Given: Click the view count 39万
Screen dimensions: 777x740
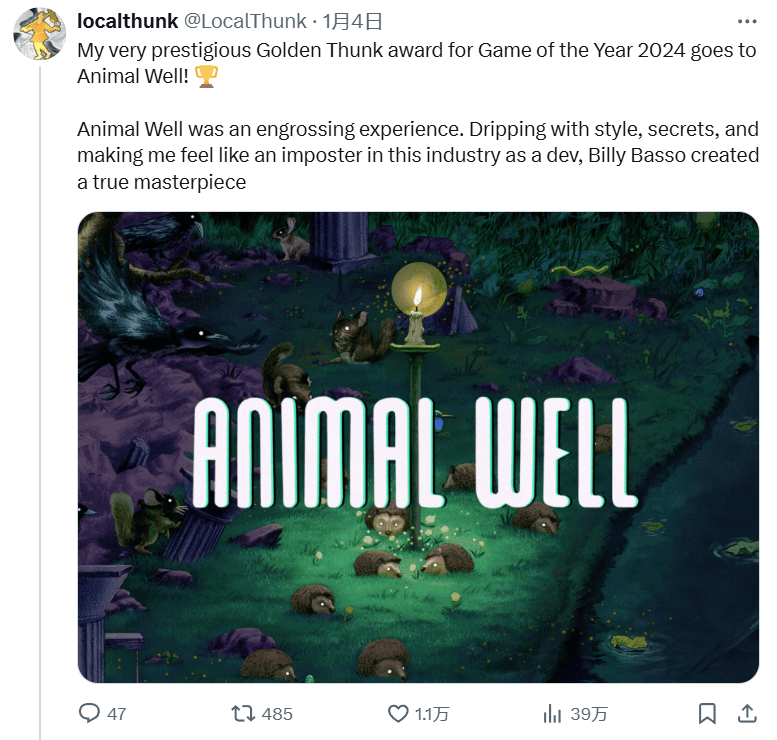Looking at the screenshot, I should pos(589,714).
